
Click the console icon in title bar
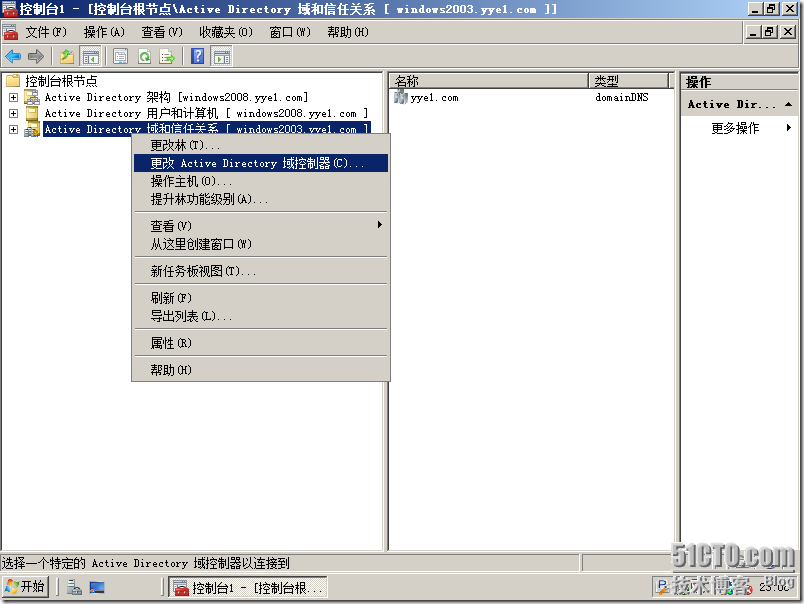(x=9, y=9)
